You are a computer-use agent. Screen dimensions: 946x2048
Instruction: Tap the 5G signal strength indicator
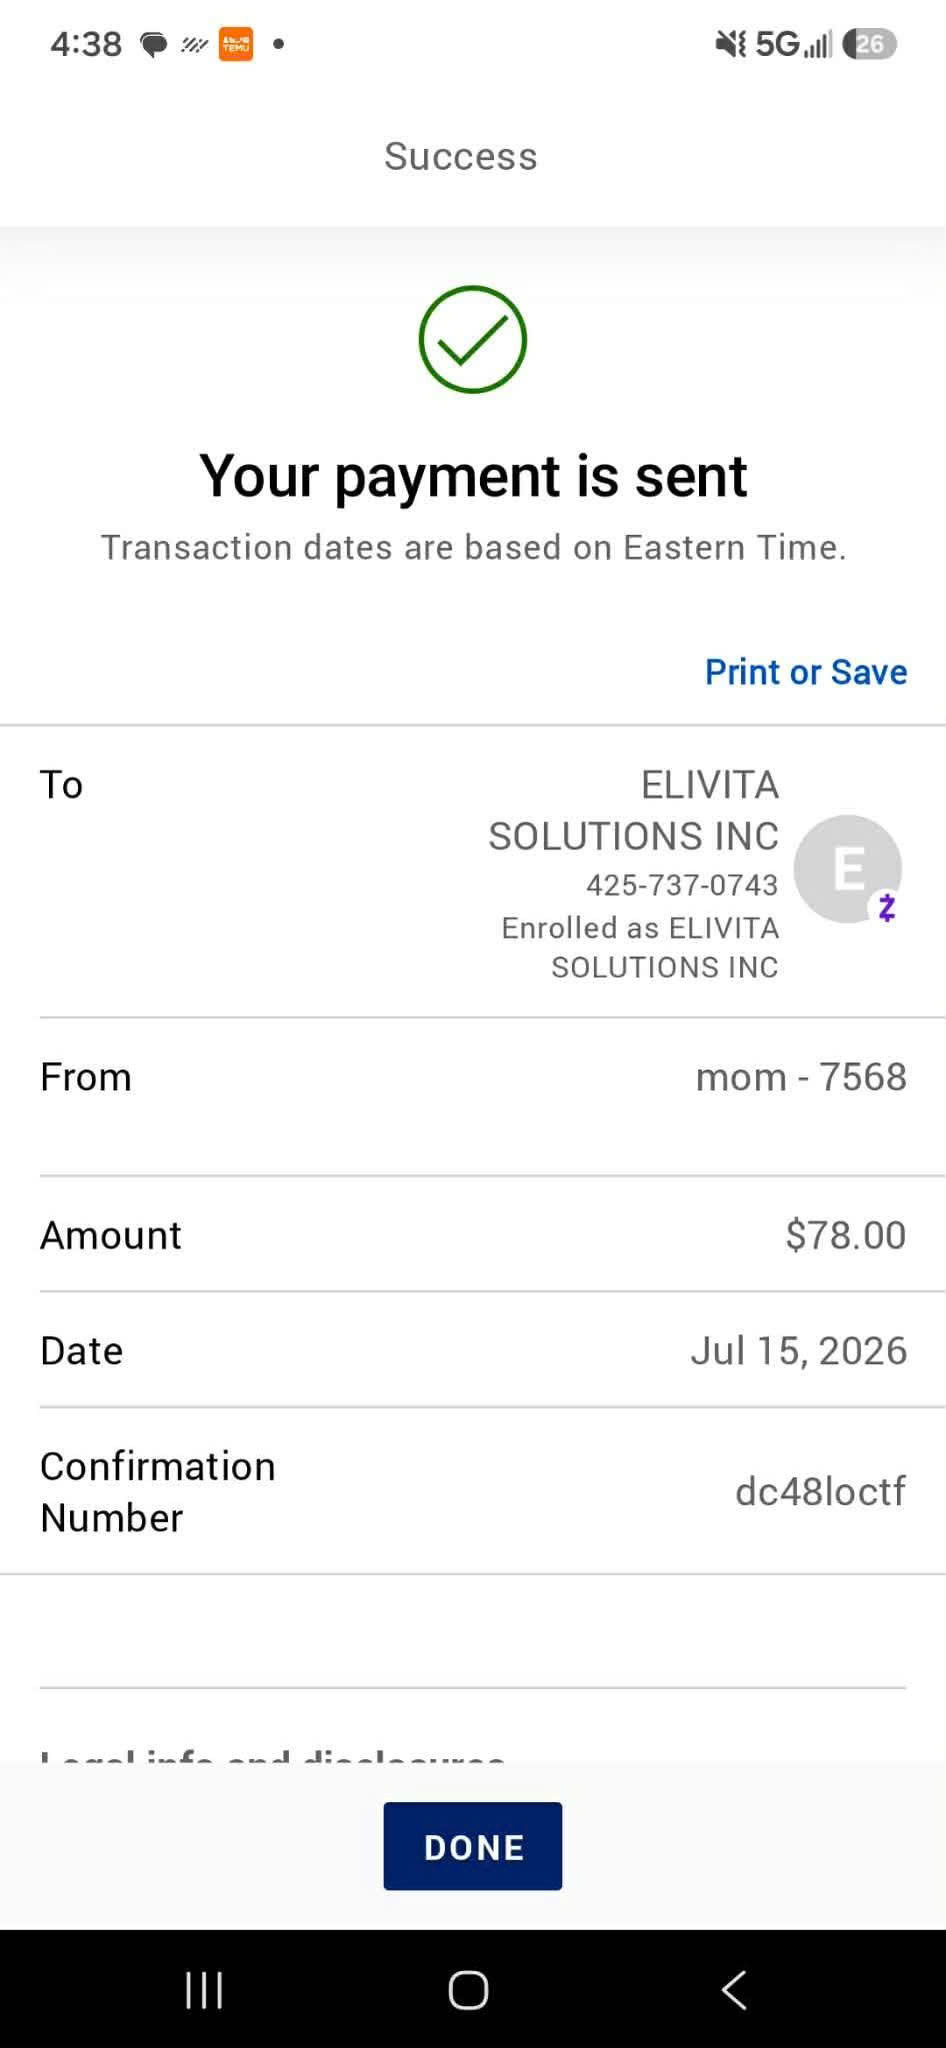pos(793,44)
